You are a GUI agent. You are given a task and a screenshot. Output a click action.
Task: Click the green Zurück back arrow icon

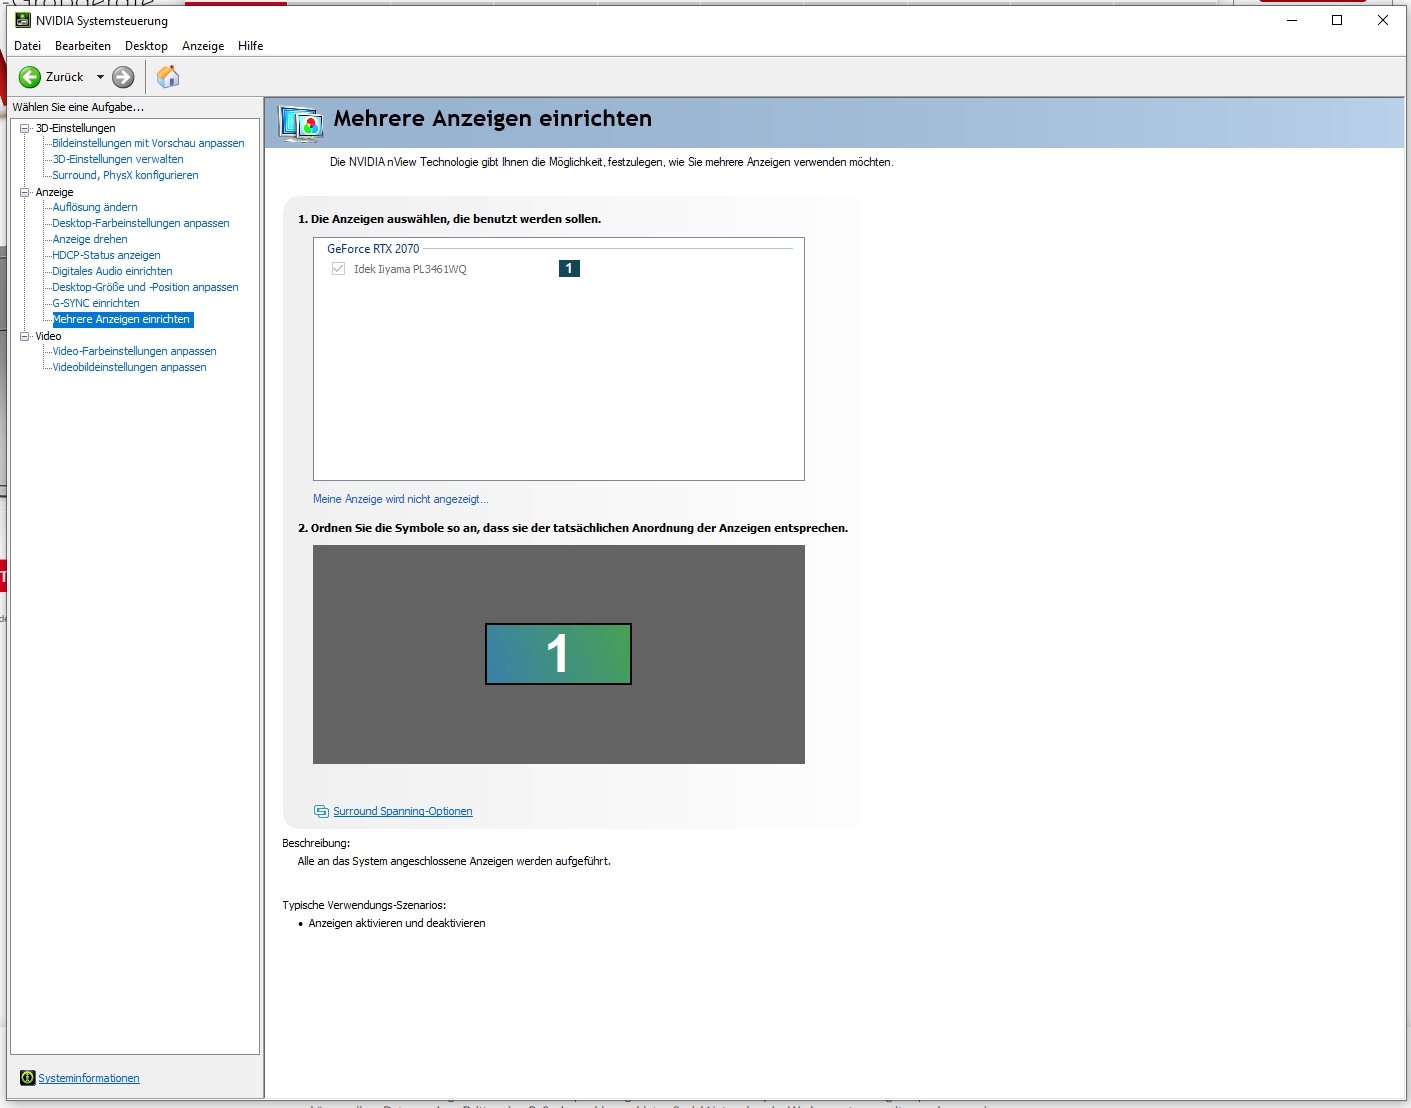coord(30,77)
